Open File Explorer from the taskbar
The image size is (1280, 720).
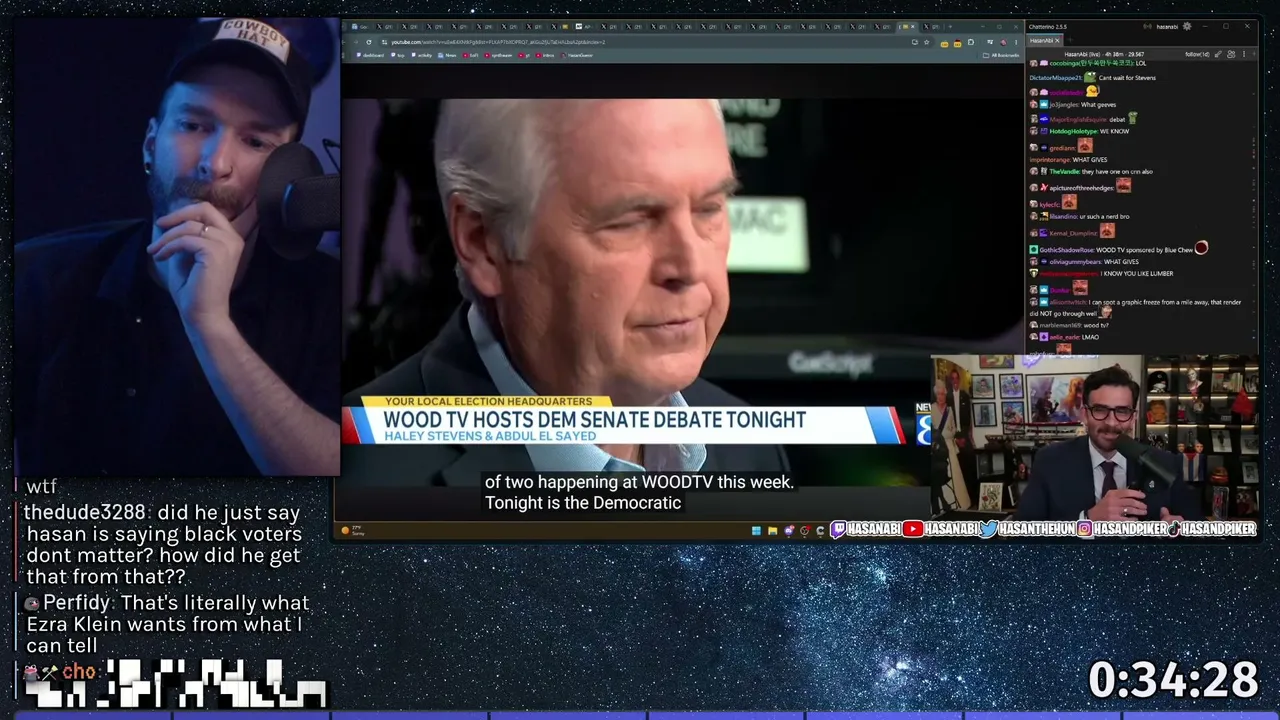(772, 530)
